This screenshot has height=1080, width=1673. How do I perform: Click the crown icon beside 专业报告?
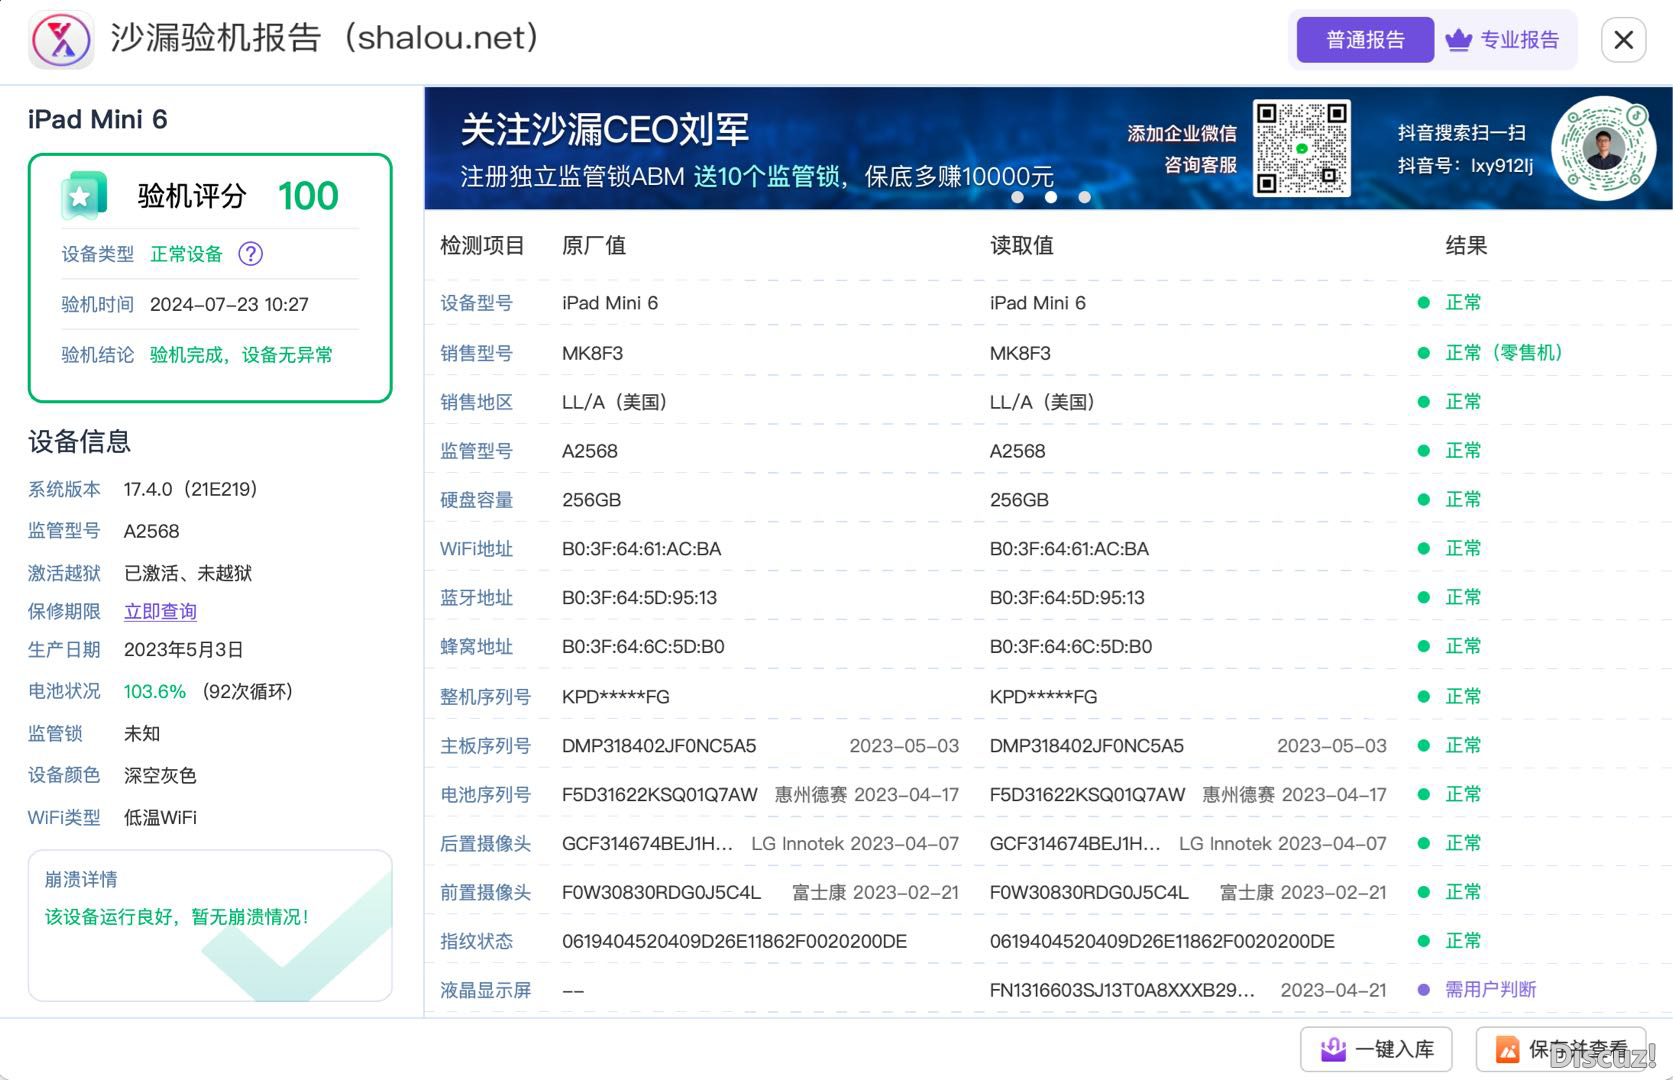point(1459,40)
